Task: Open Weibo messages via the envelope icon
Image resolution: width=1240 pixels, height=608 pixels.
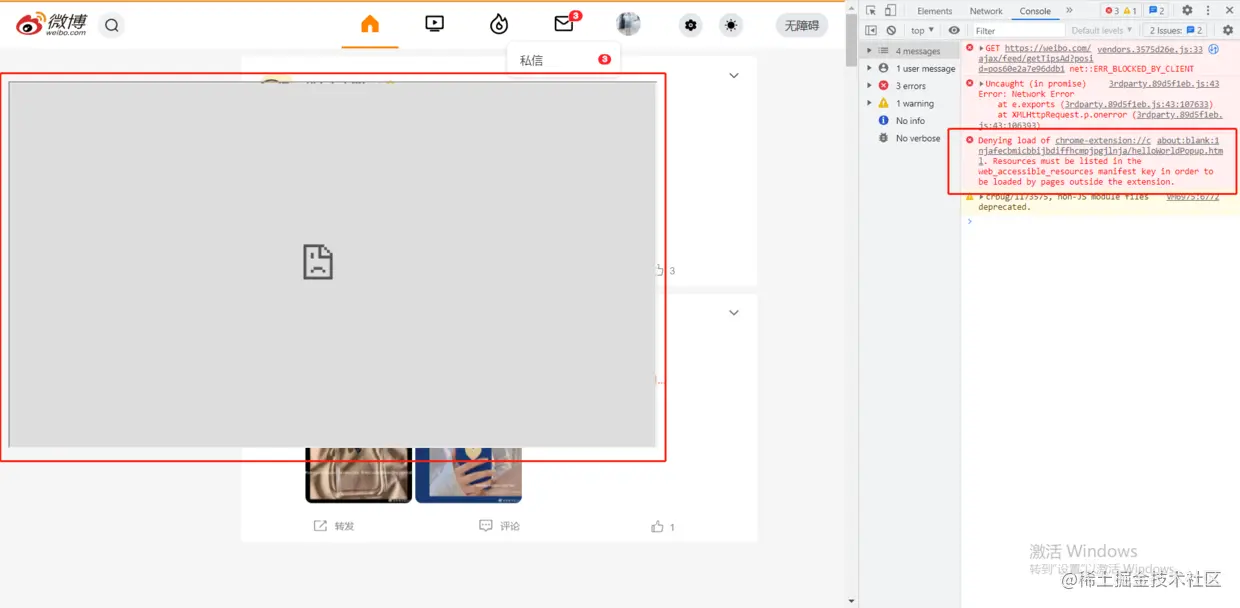Action: 564,22
